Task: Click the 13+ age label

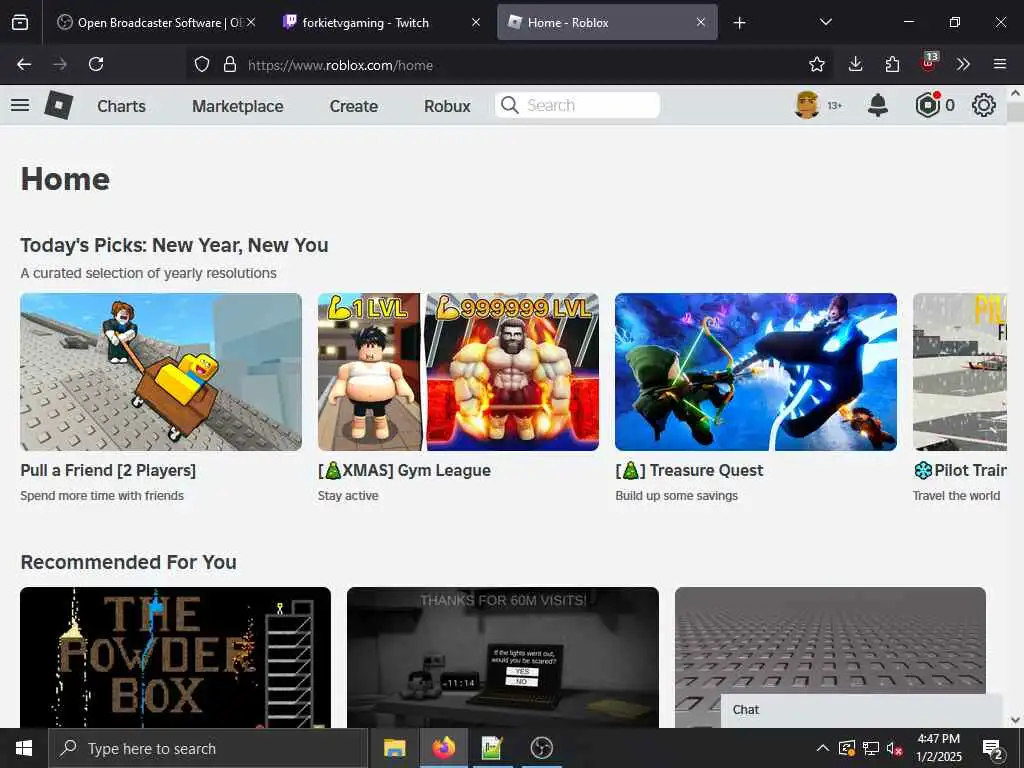Action: (835, 106)
